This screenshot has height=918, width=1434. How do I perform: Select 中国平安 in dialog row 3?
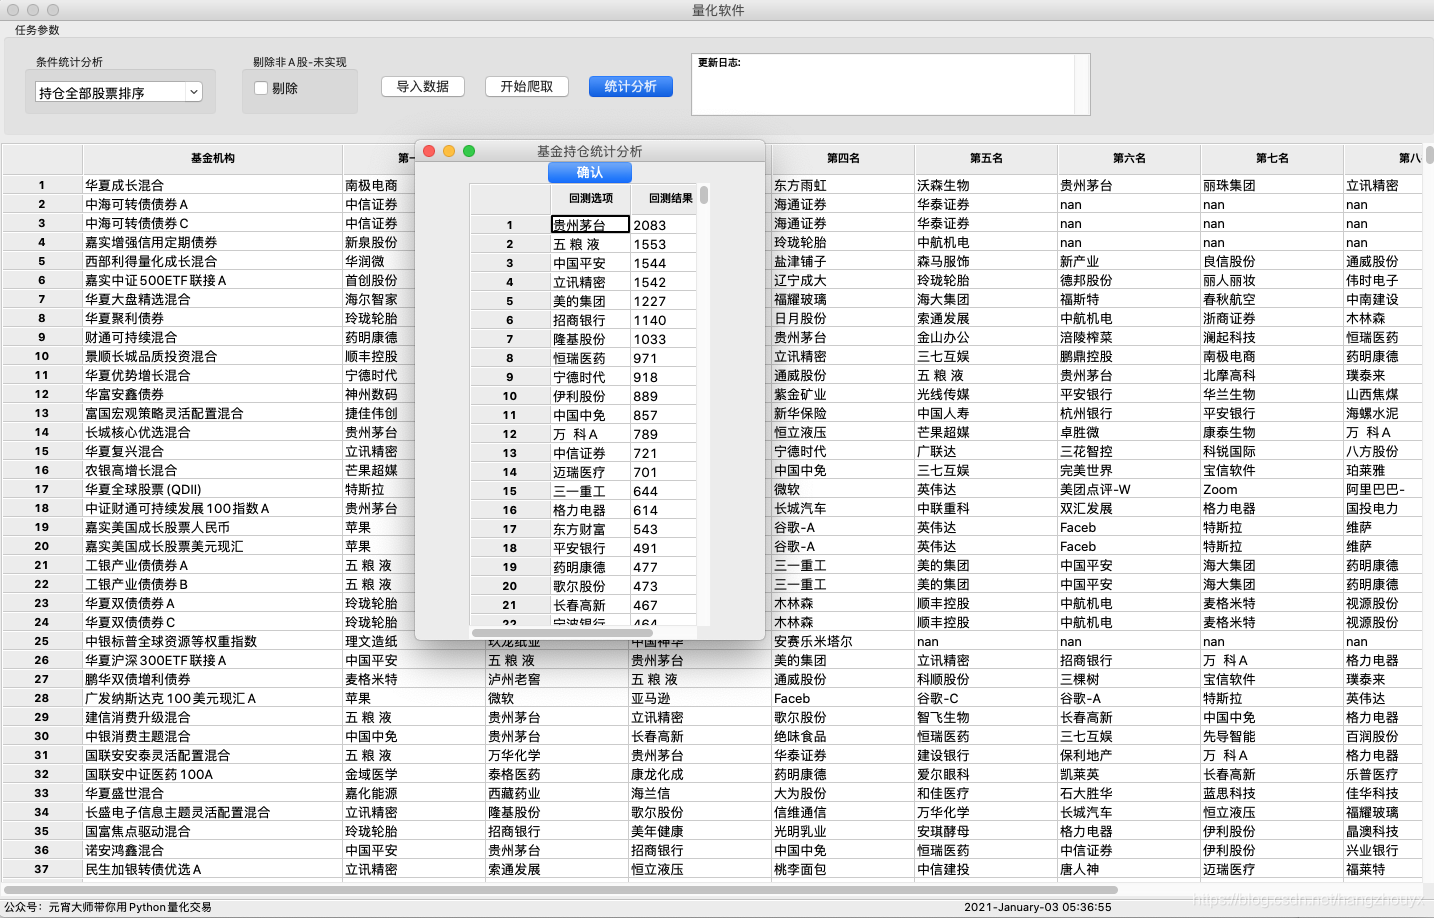click(590, 263)
